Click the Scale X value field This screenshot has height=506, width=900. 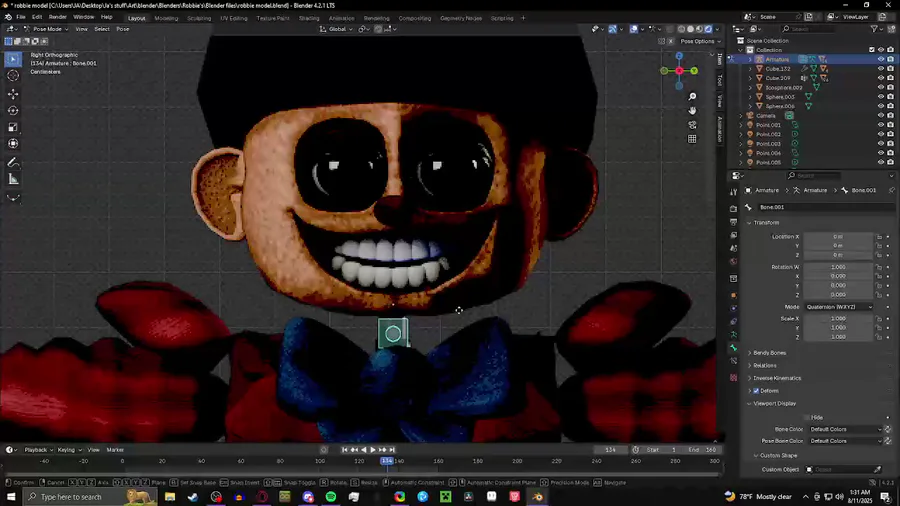[838, 318]
